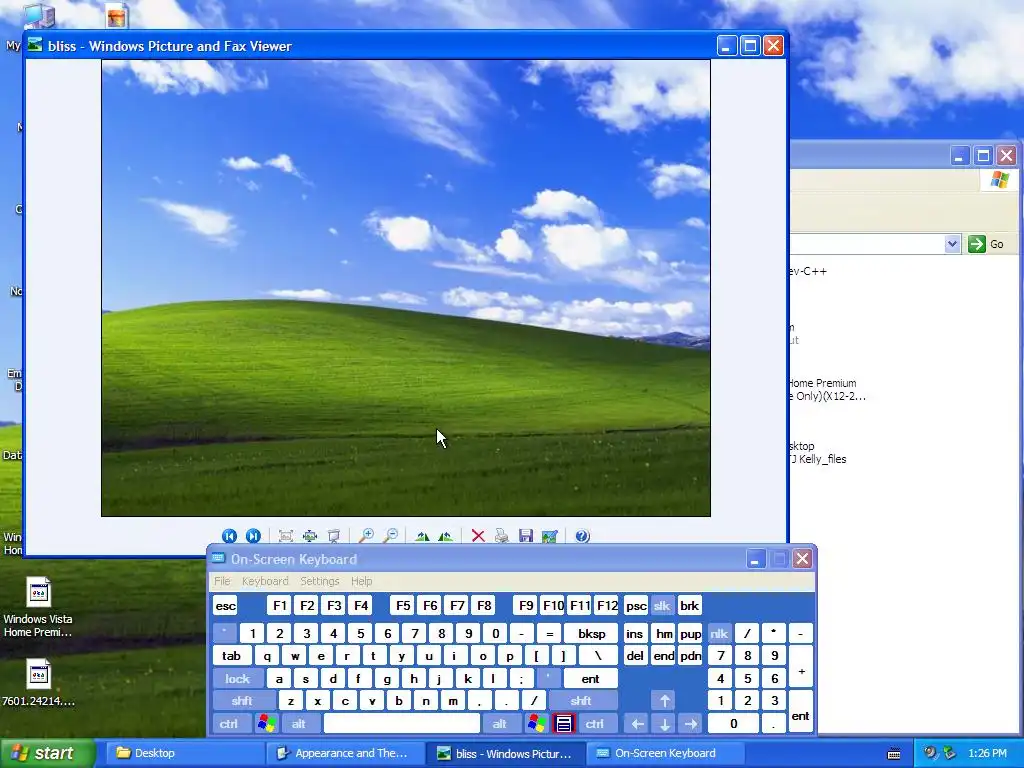The image size is (1024, 768).
Task: Go to the previous image in Picture Viewer
Action: point(229,536)
